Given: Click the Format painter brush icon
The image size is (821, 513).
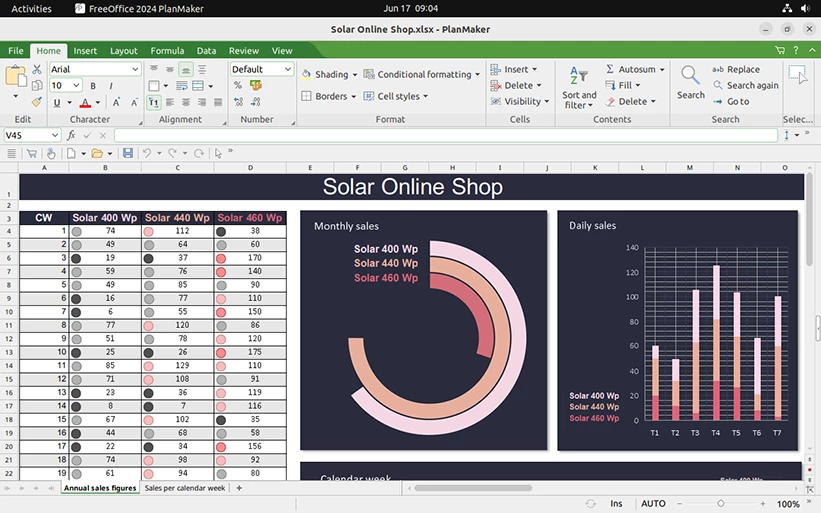Looking at the screenshot, I should (37, 102).
